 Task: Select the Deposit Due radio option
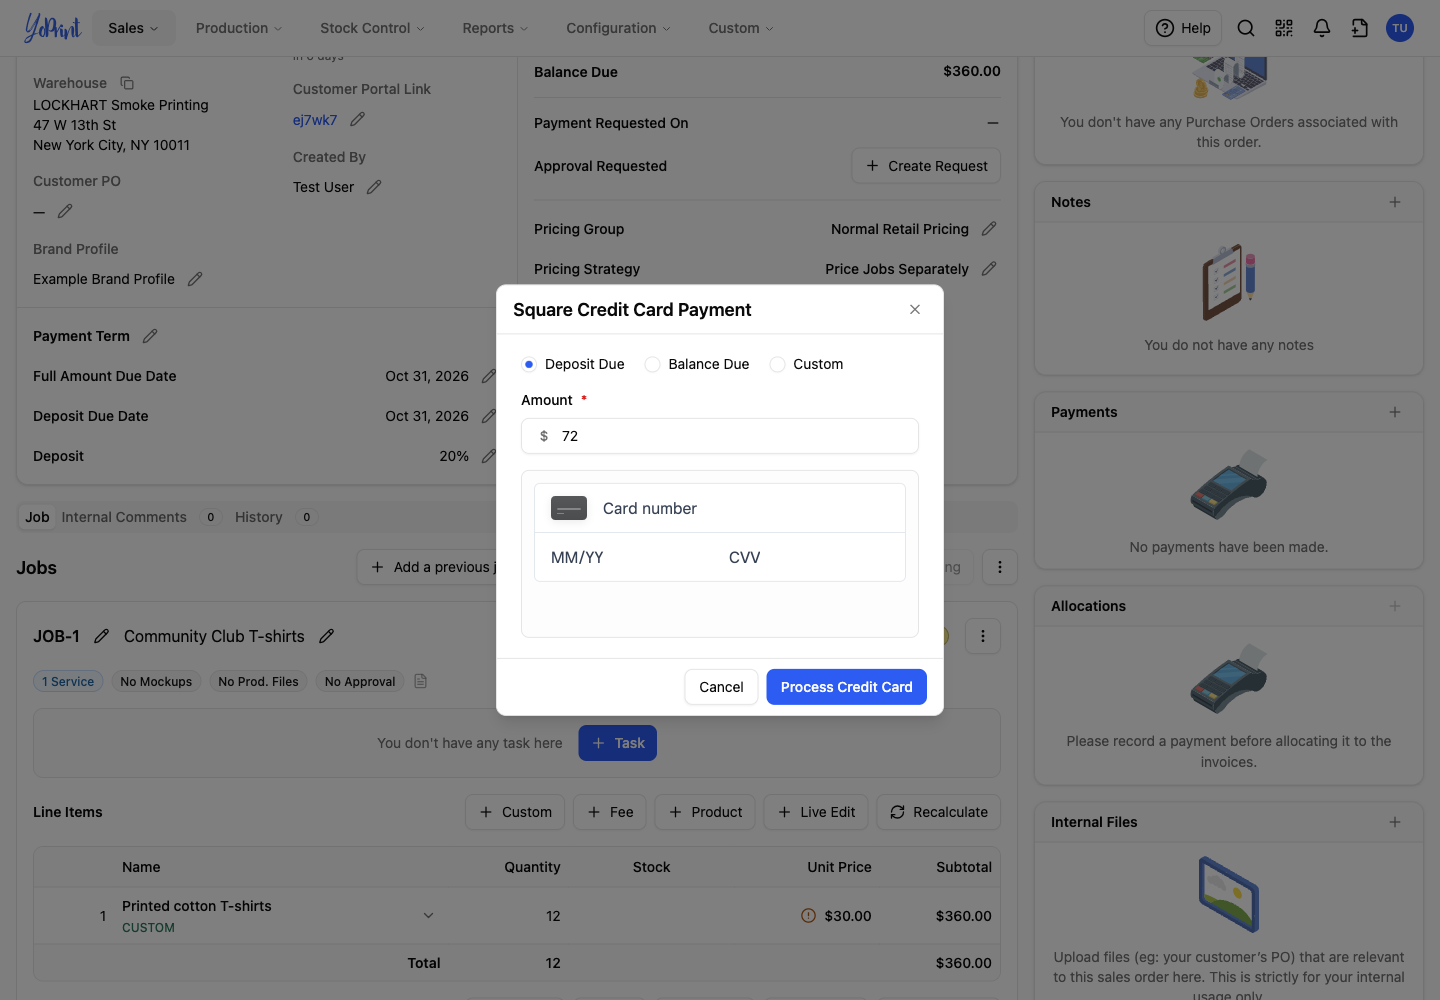pos(529,364)
